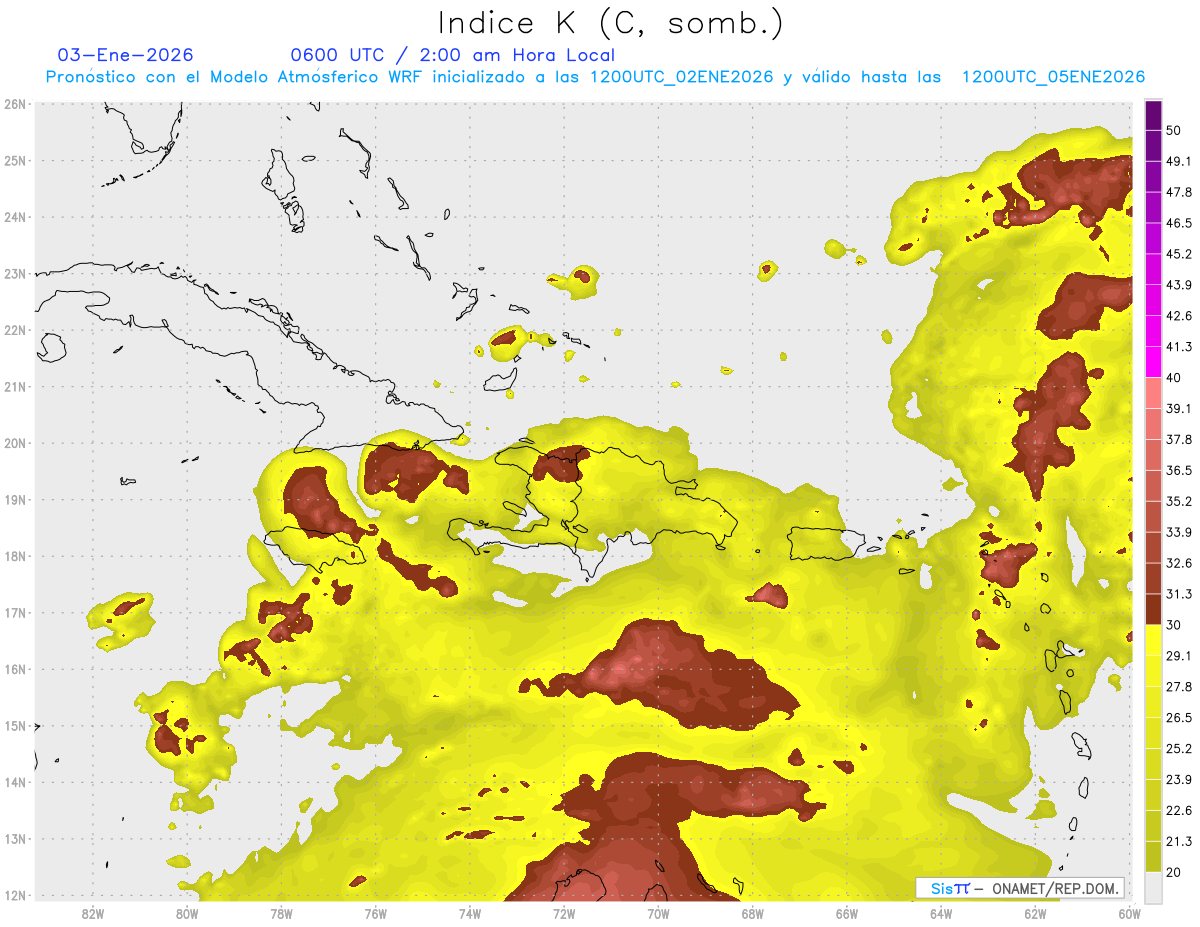Click the colorbar value 22.6
This screenshot has width=1200, height=927.
point(1178,810)
